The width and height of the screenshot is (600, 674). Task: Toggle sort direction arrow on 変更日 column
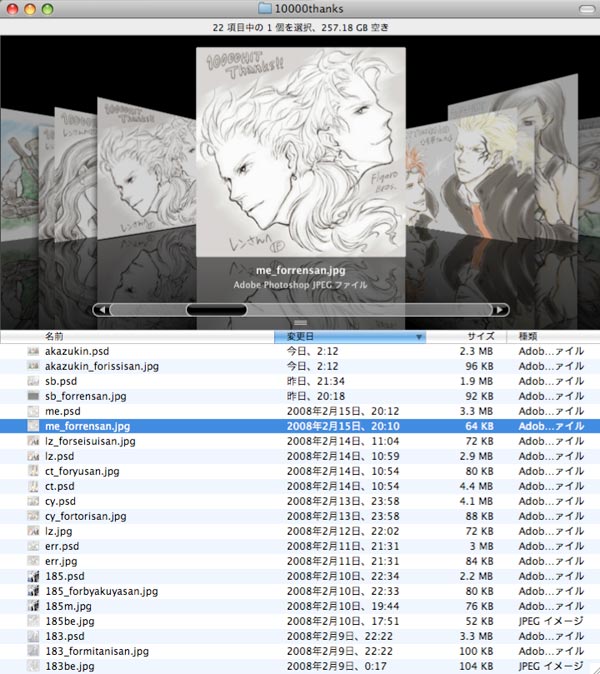point(419,337)
